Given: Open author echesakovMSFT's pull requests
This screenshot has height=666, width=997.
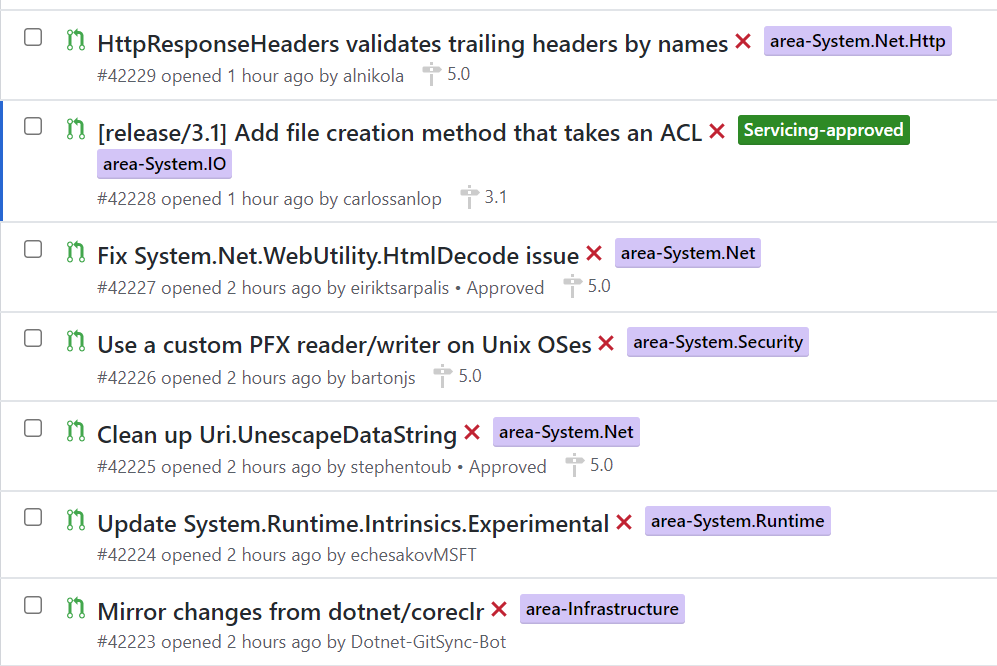Looking at the screenshot, I should (413, 555).
